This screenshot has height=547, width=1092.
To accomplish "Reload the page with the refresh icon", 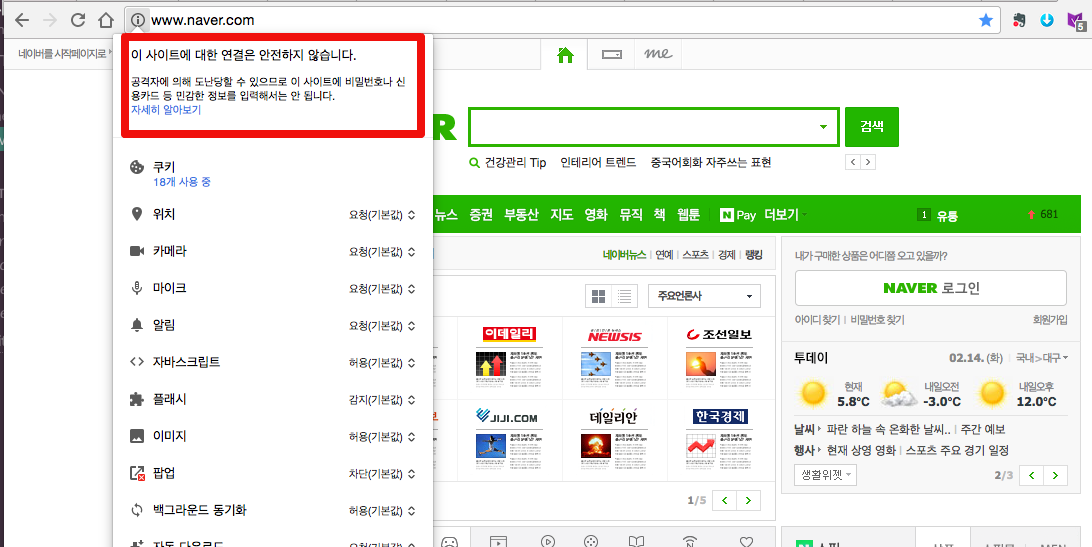I will click(x=78, y=20).
